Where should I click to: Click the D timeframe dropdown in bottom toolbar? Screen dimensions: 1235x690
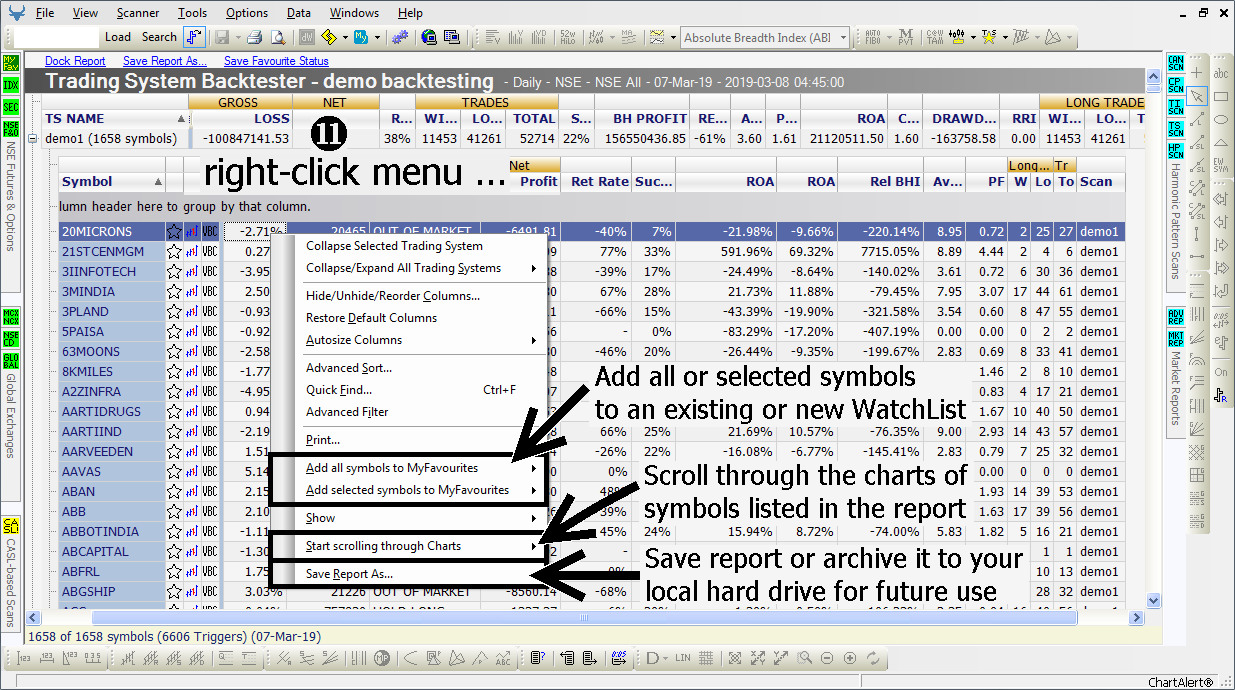[657, 658]
